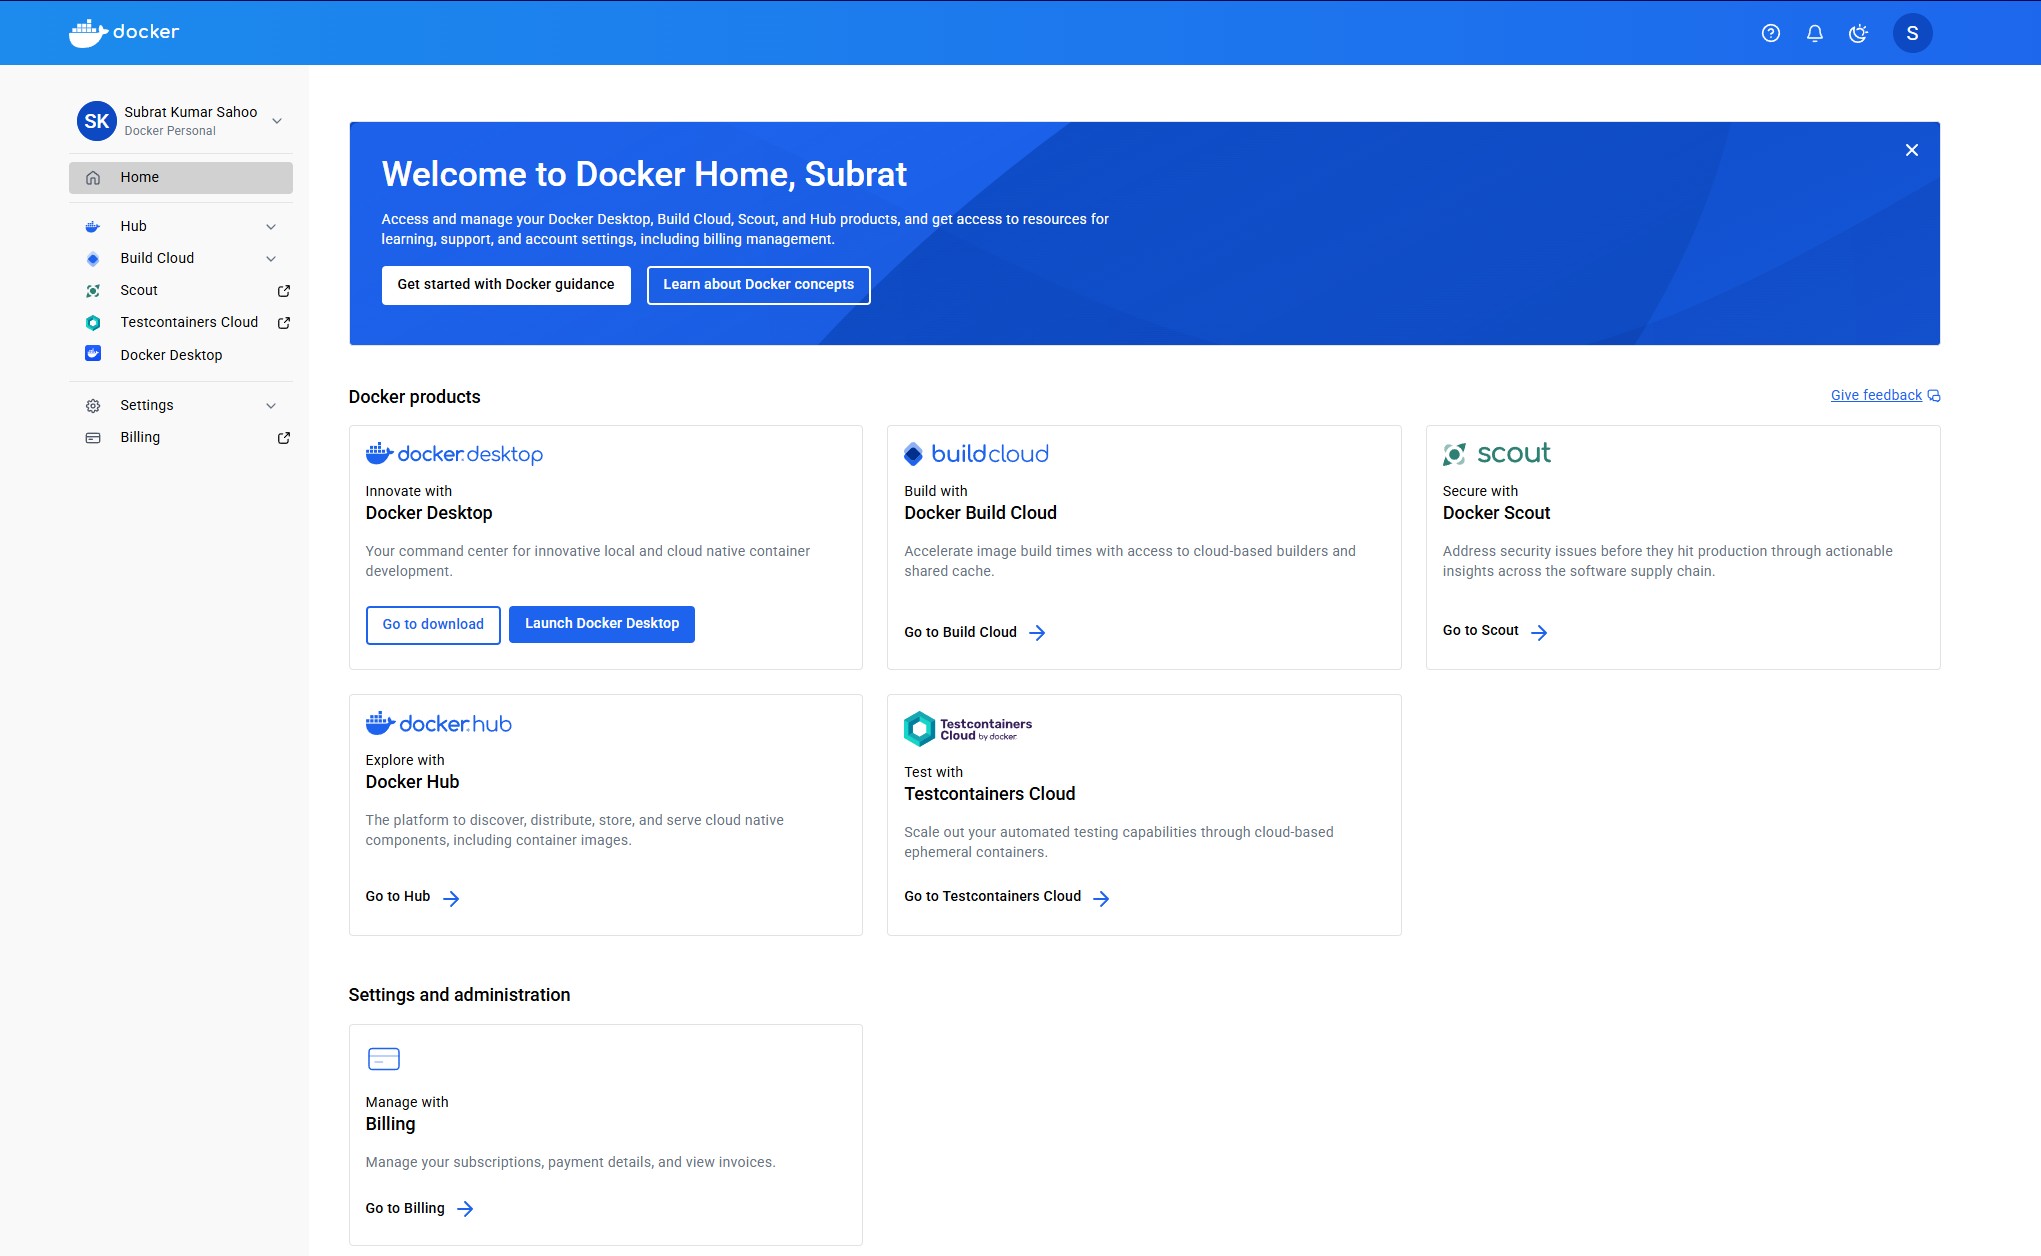2041x1256 pixels.
Task: Click Launch Docker Desktop button
Action: click(x=601, y=624)
